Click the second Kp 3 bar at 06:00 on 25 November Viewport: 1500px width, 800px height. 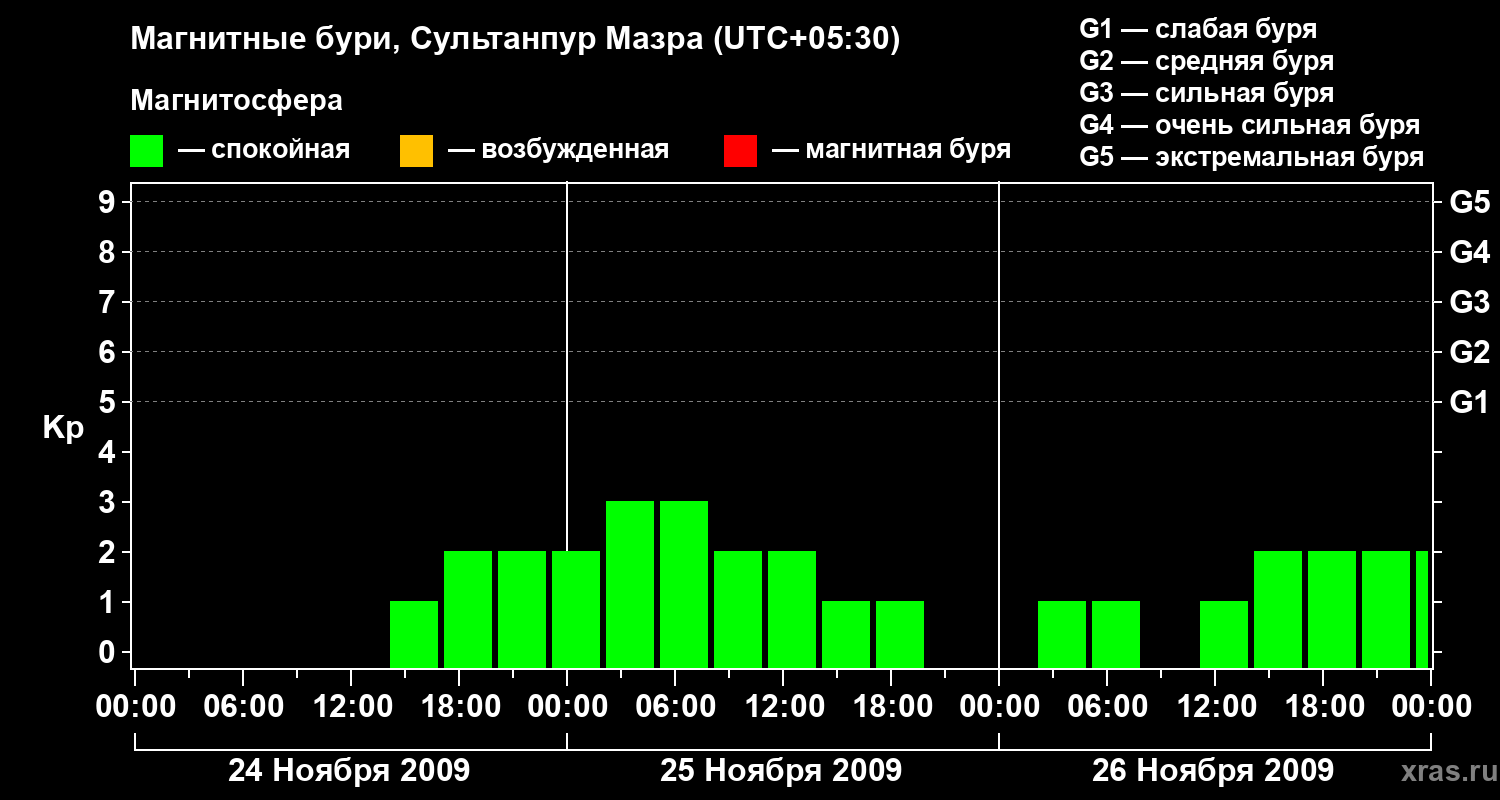coord(684,584)
